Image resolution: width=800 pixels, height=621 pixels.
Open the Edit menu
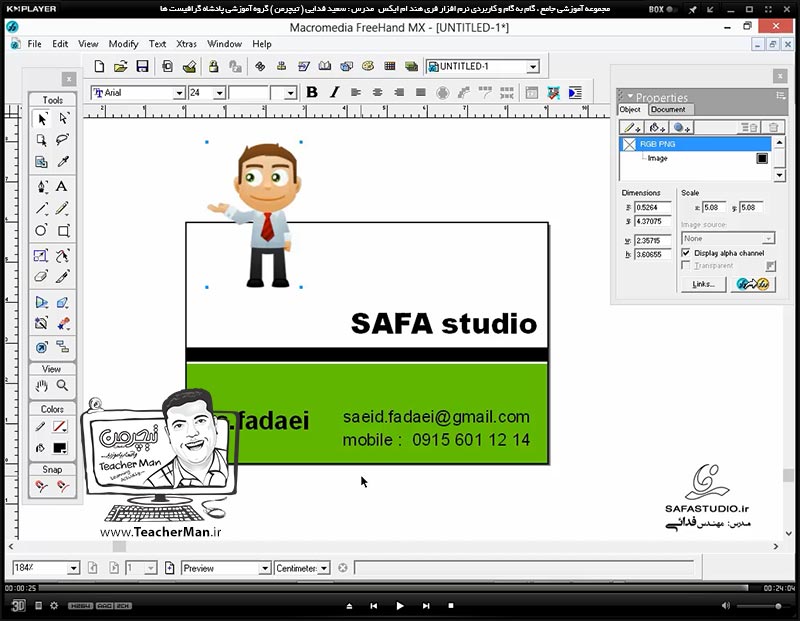(x=60, y=44)
